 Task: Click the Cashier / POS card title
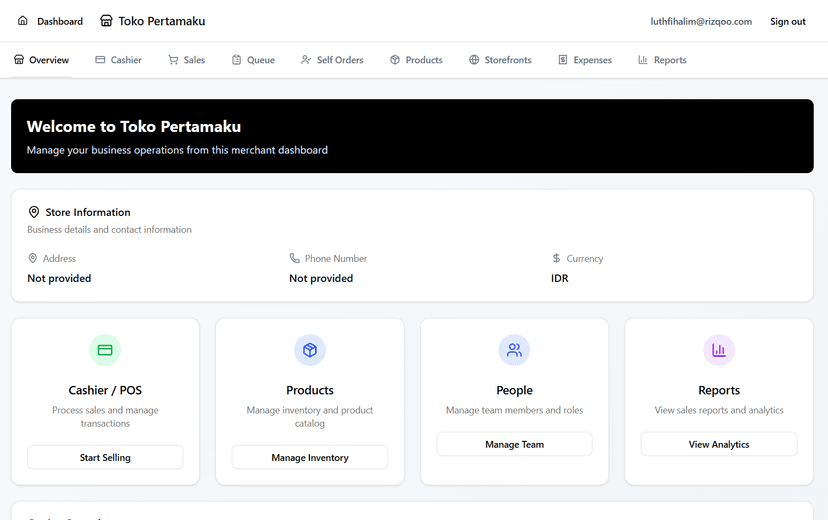(105, 390)
